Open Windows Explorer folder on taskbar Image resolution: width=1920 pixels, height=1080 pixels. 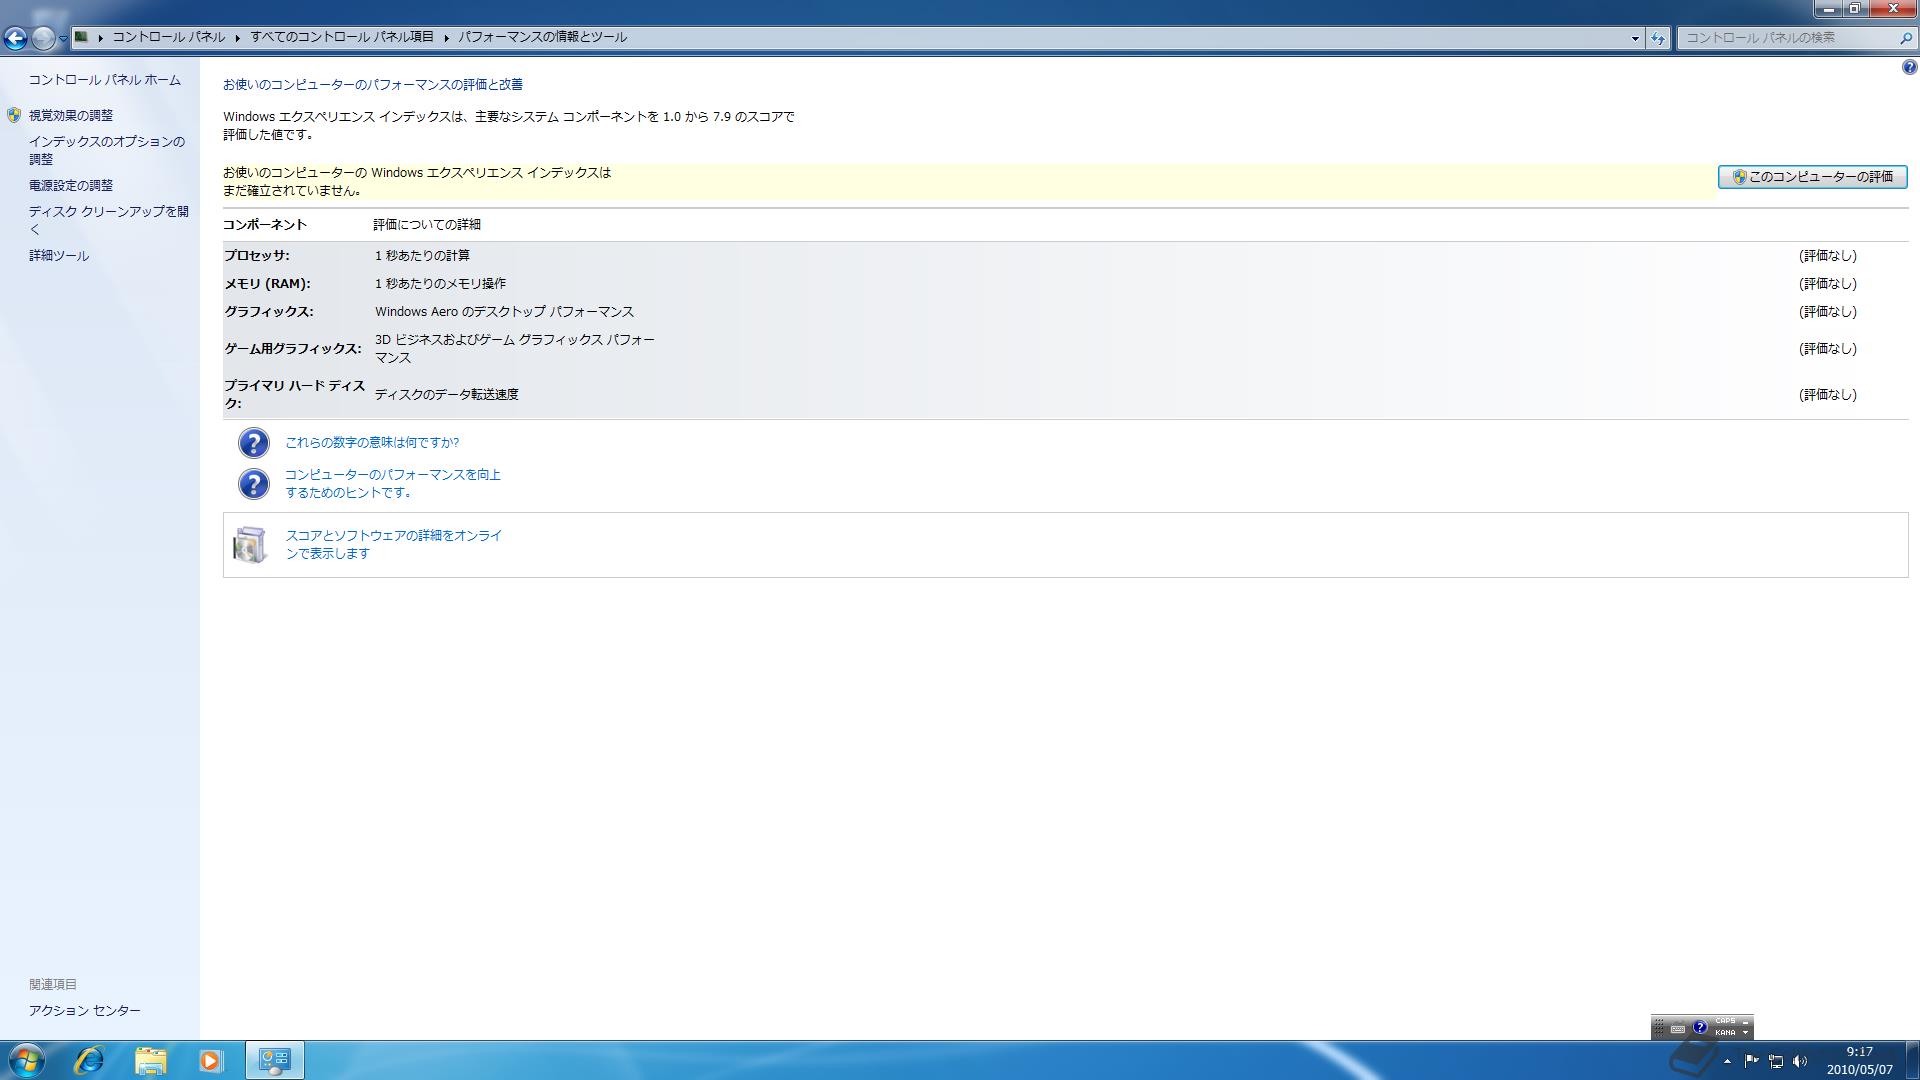click(150, 1060)
